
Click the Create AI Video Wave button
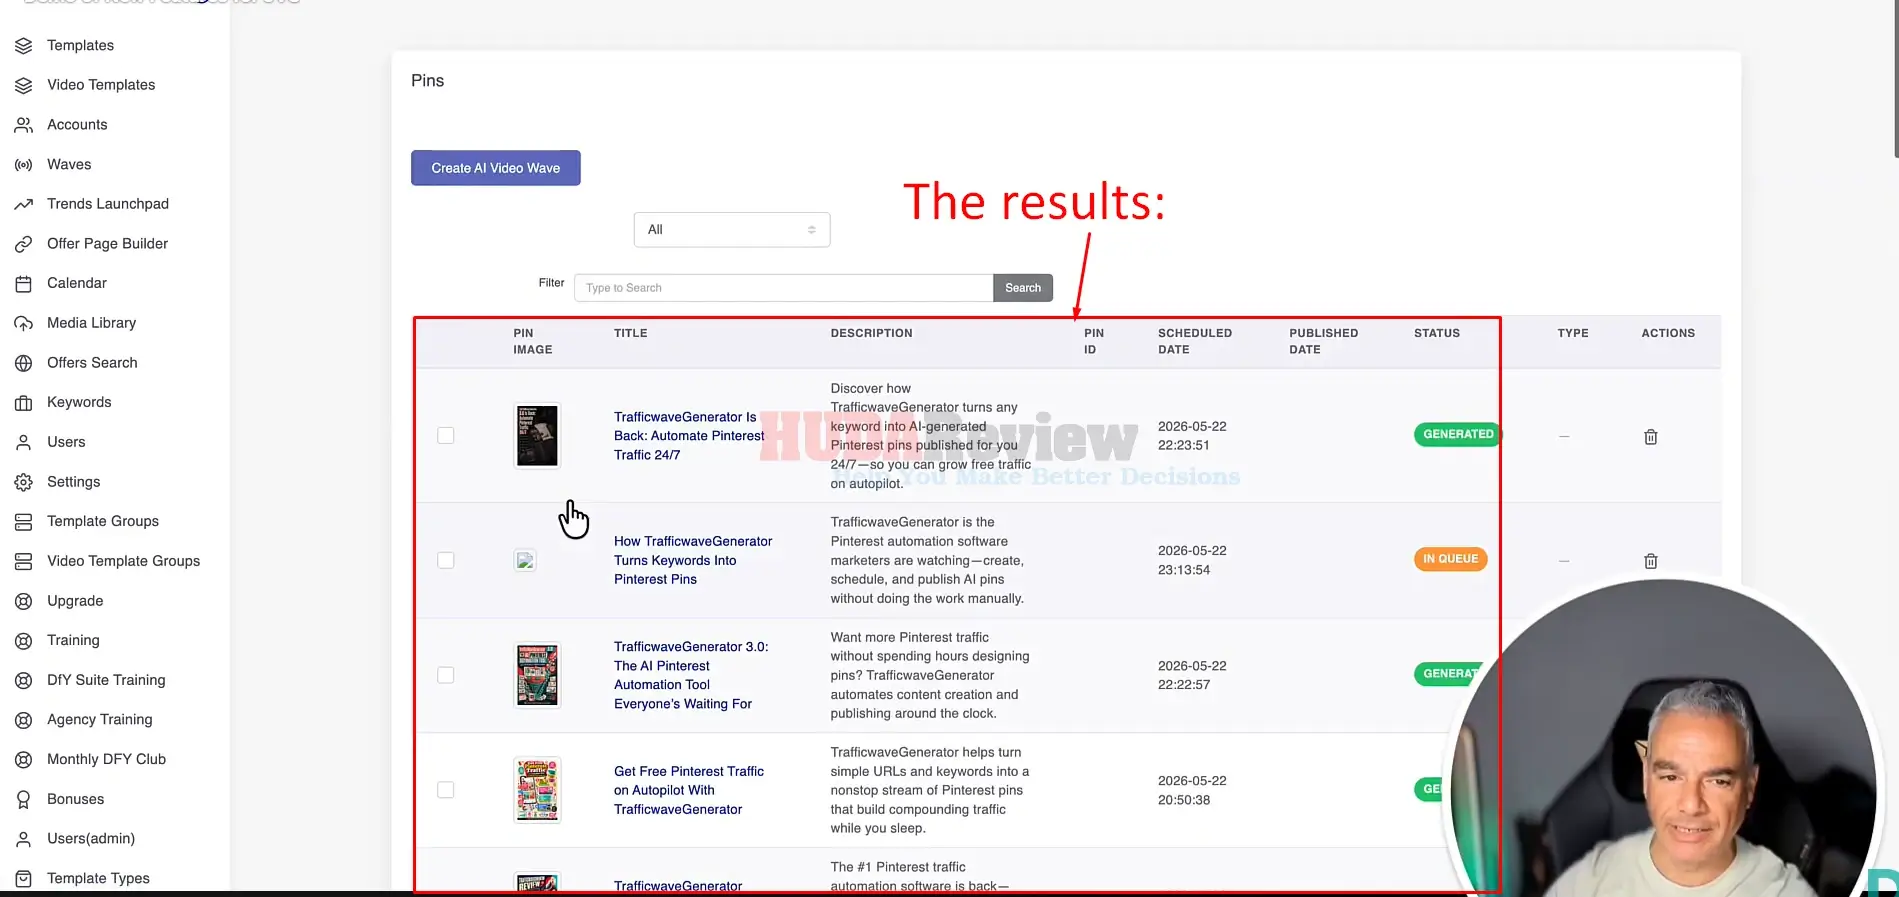click(496, 168)
